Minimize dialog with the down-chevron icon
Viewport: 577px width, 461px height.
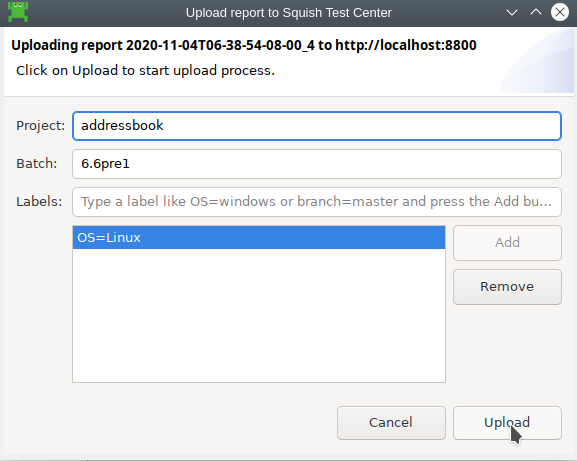coord(512,13)
